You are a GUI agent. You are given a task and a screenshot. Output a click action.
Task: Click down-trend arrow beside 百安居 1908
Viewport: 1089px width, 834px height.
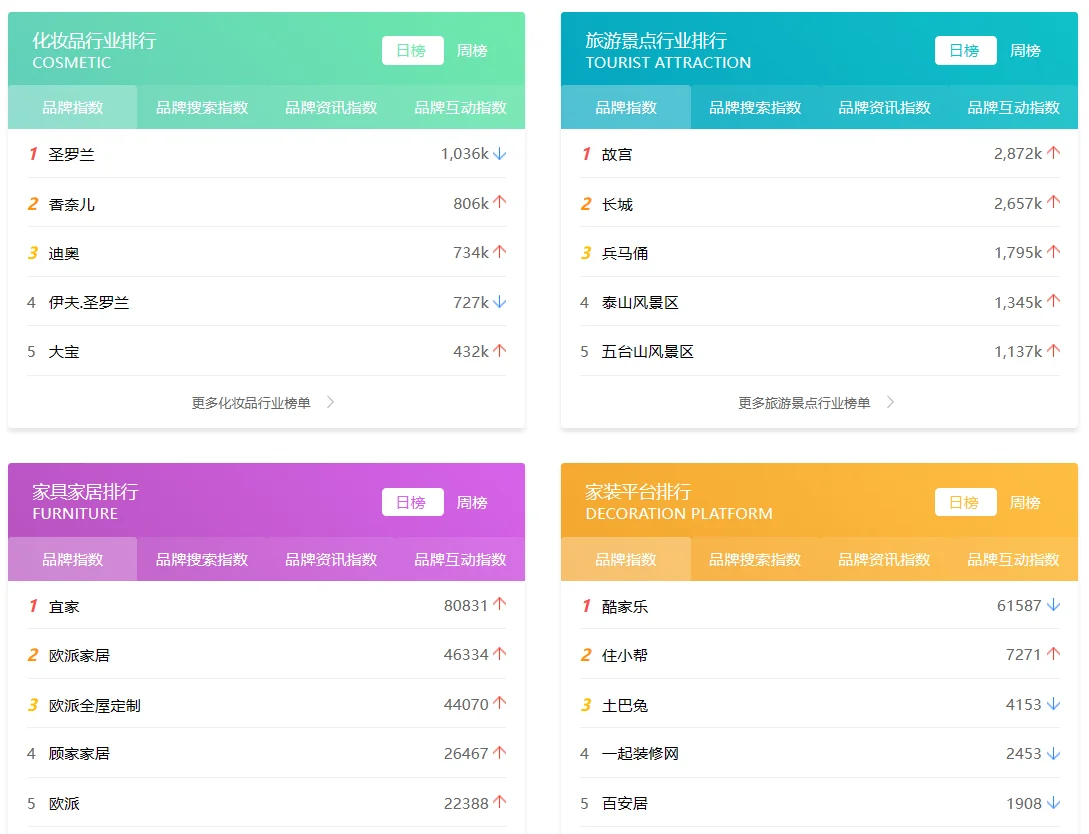click(1054, 803)
